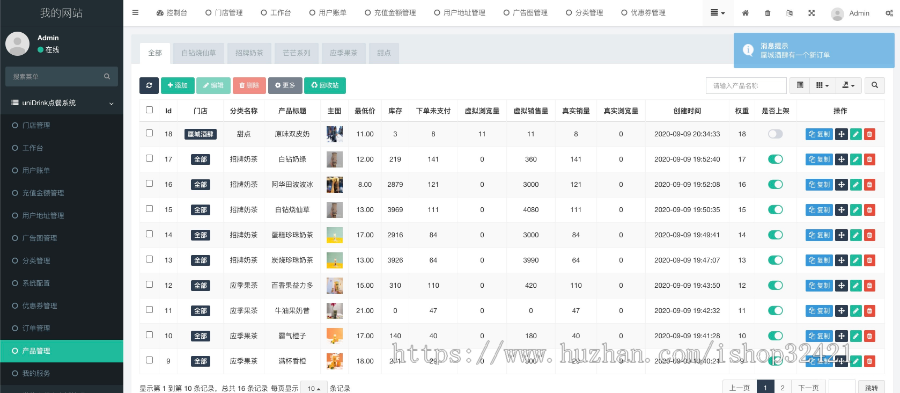Open the column visibility grid dropdown
This screenshot has height=393, width=900.
click(x=823, y=85)
